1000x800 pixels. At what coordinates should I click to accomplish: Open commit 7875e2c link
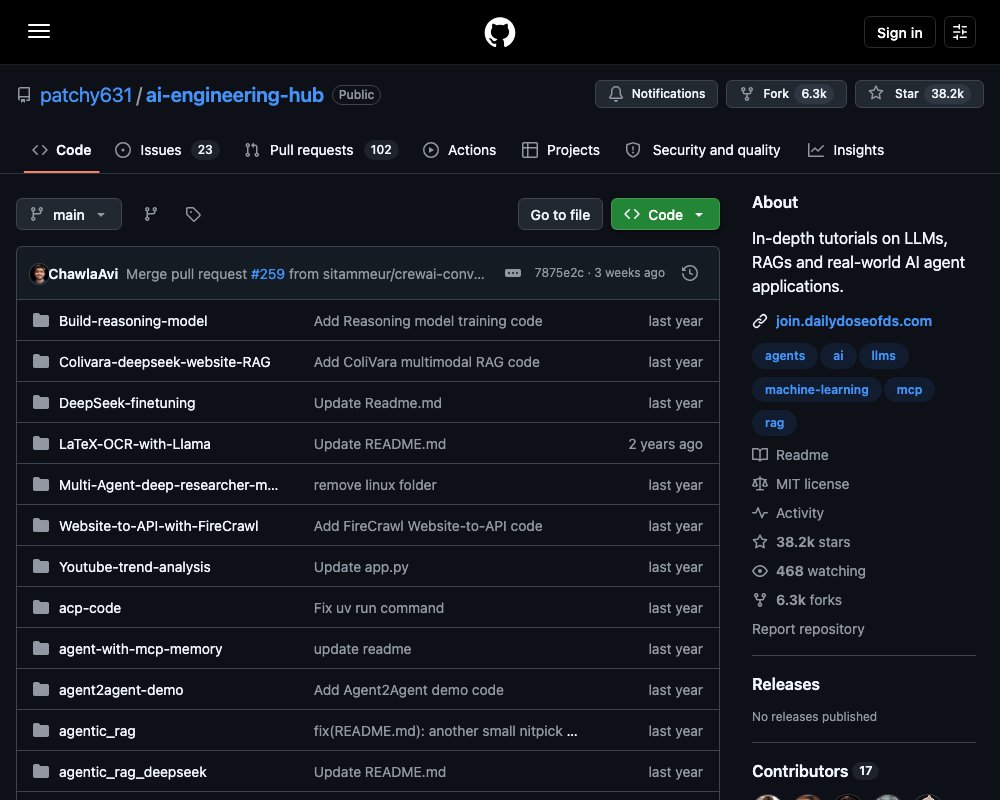click(x=559, y=273)
